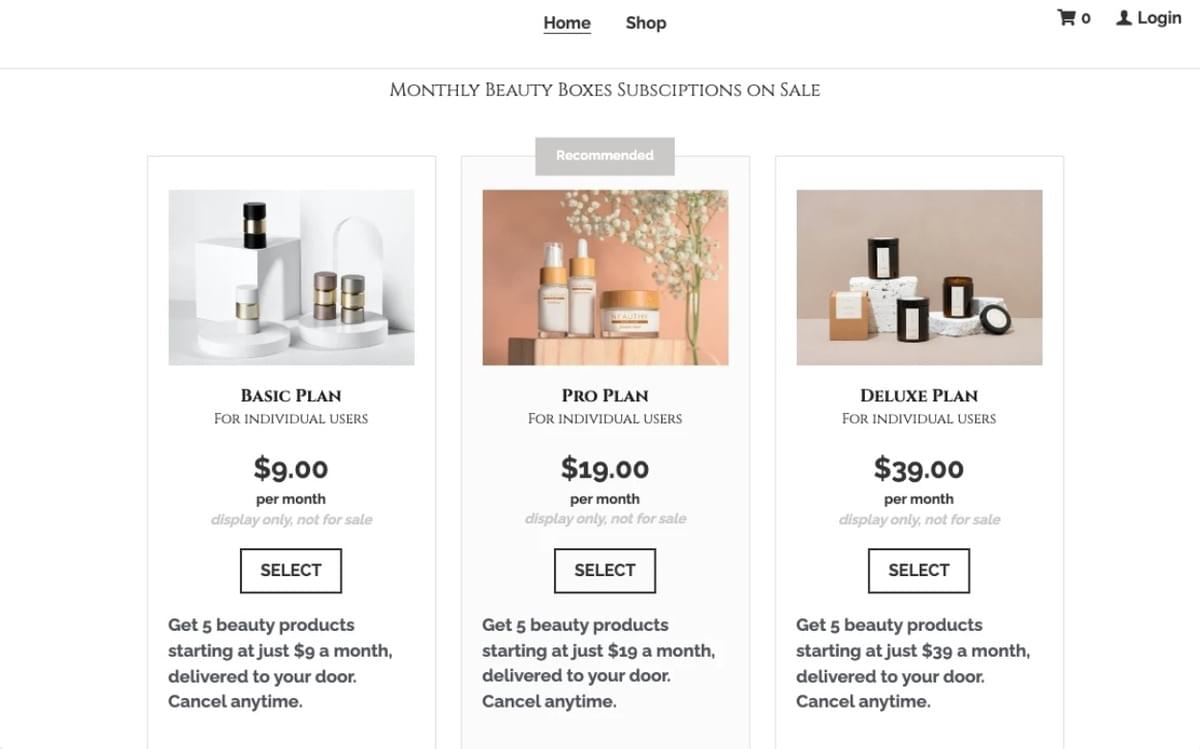
Task: Click the Basic Plan title
Action: [x=291, y=395]
